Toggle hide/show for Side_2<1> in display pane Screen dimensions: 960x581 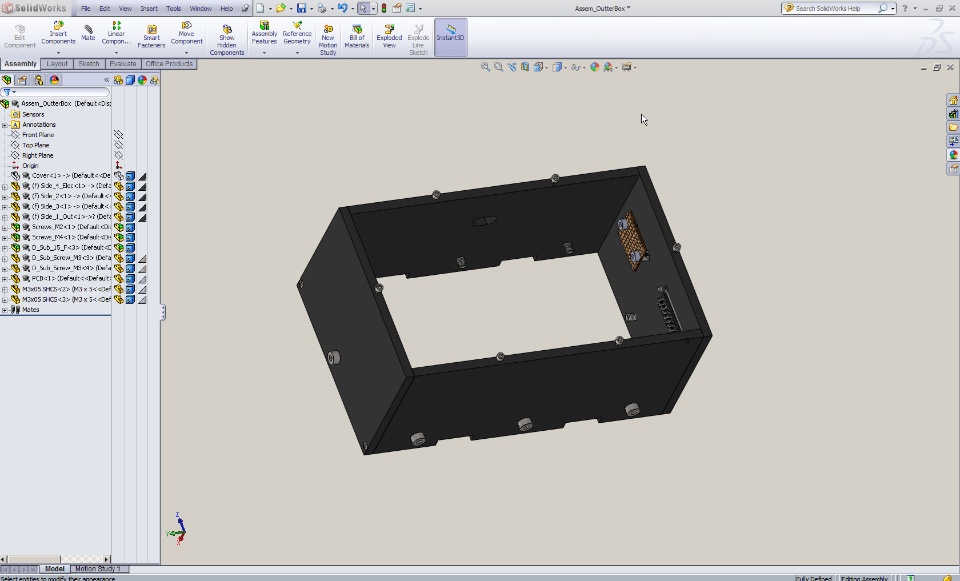119,197
